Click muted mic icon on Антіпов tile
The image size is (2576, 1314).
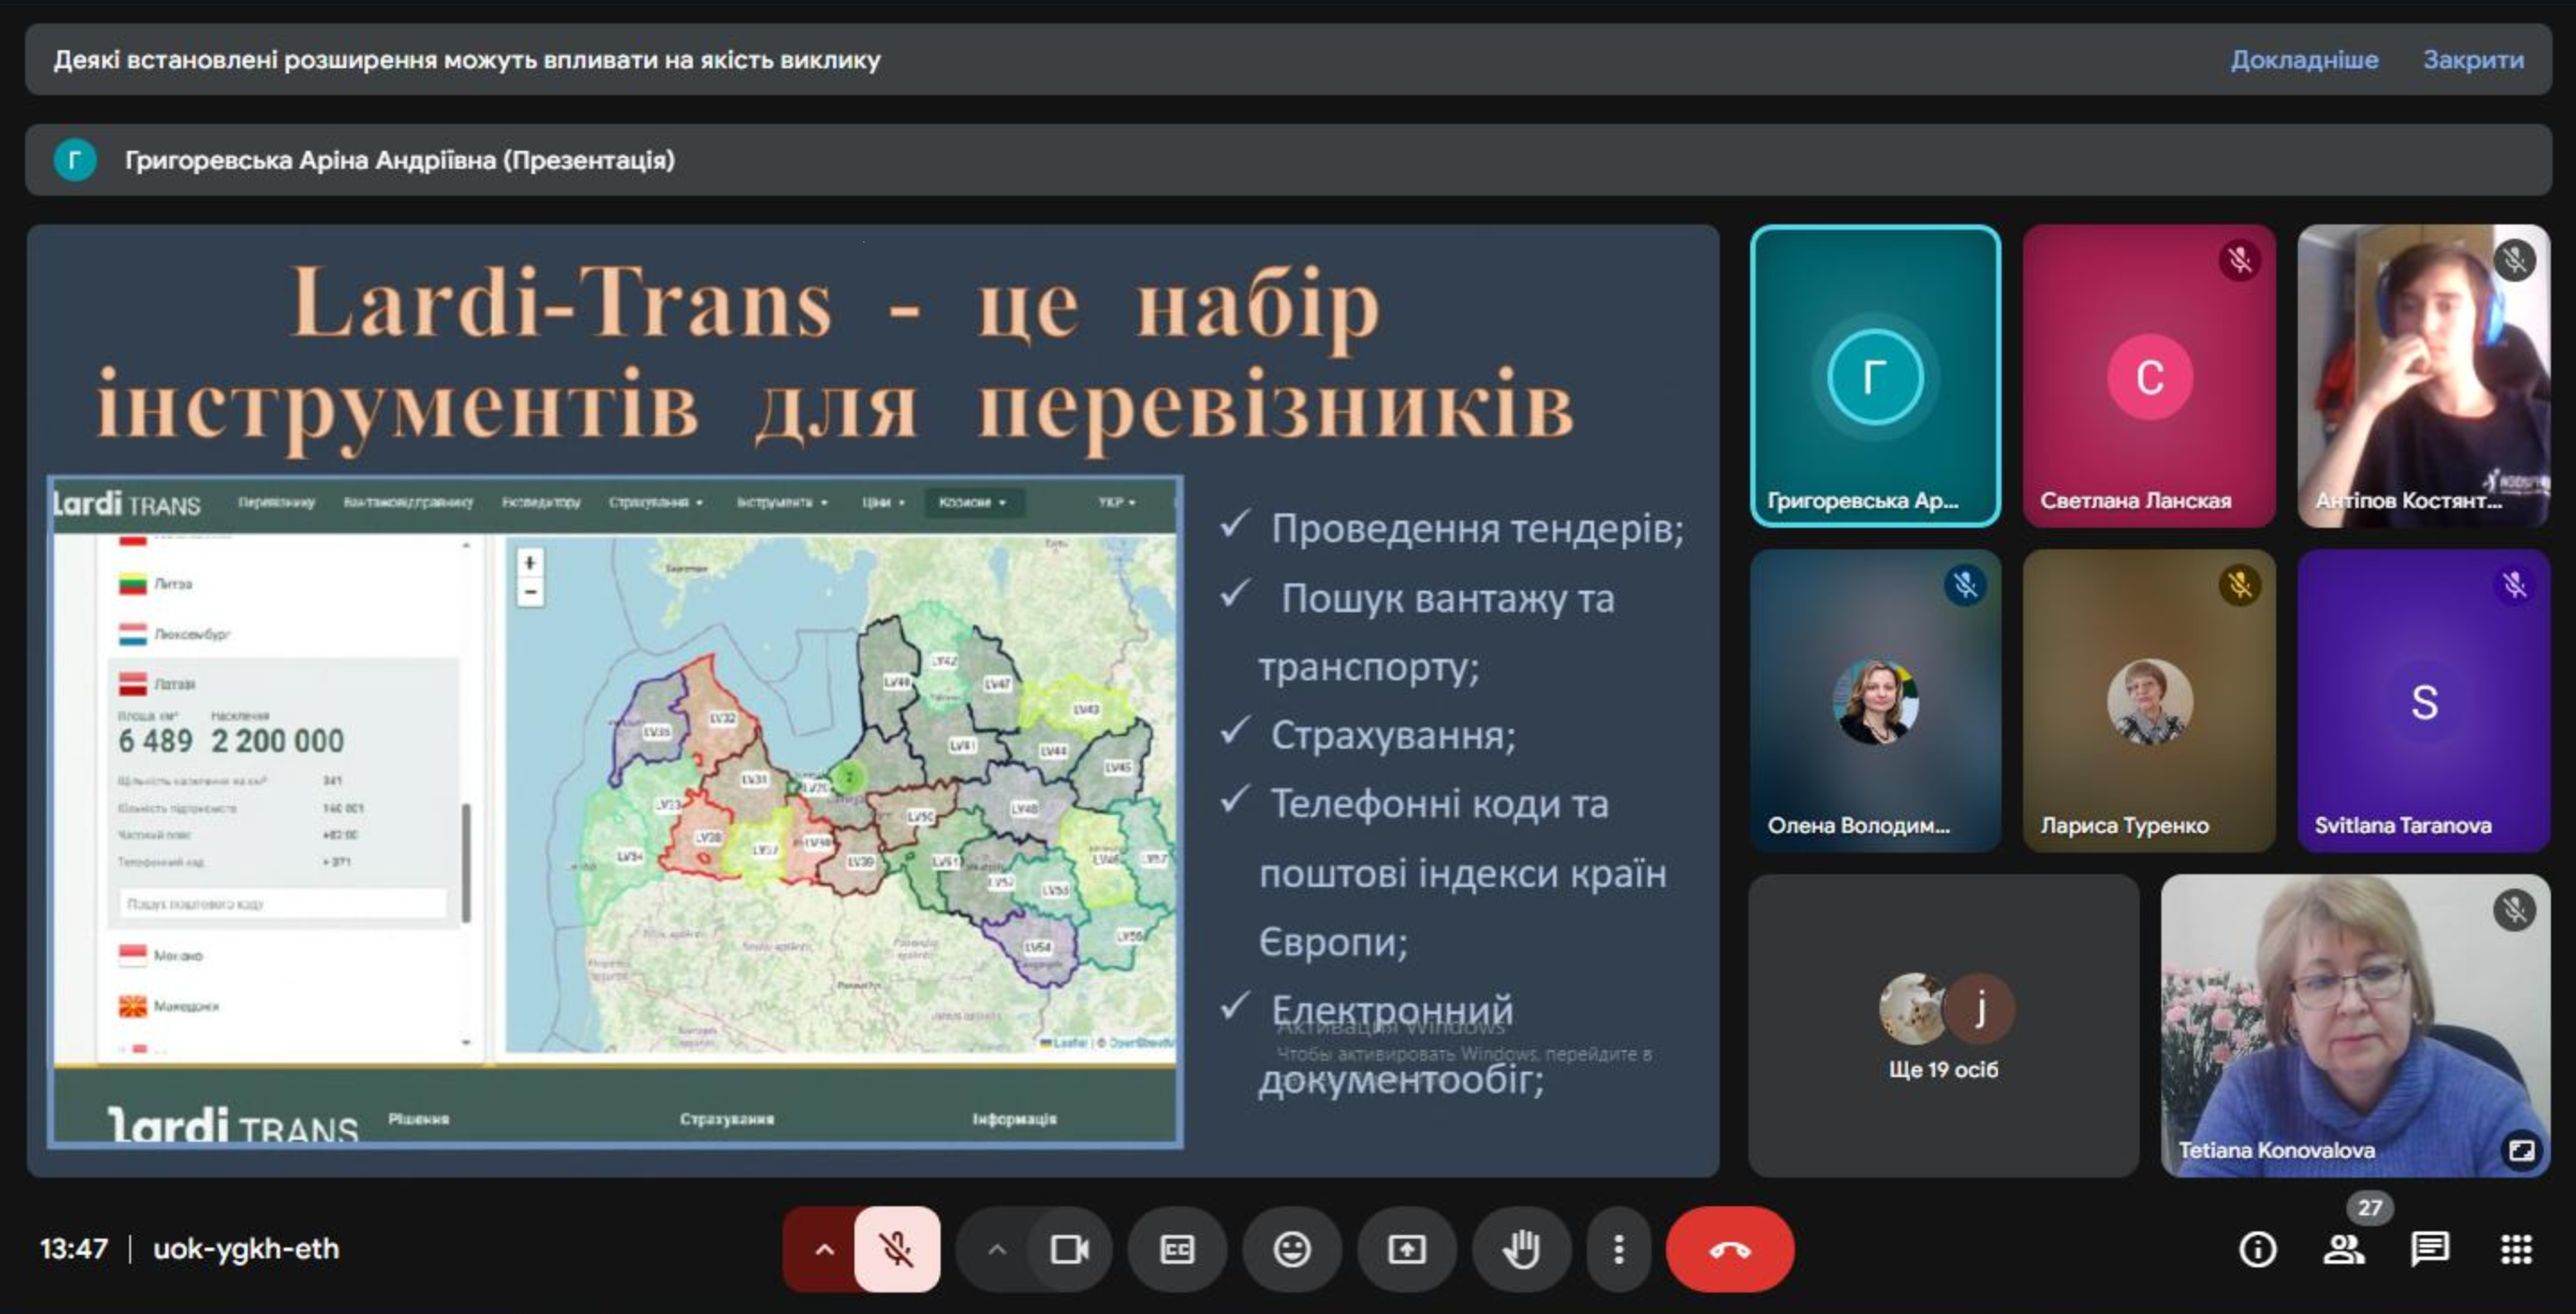tap(2514, 261)
